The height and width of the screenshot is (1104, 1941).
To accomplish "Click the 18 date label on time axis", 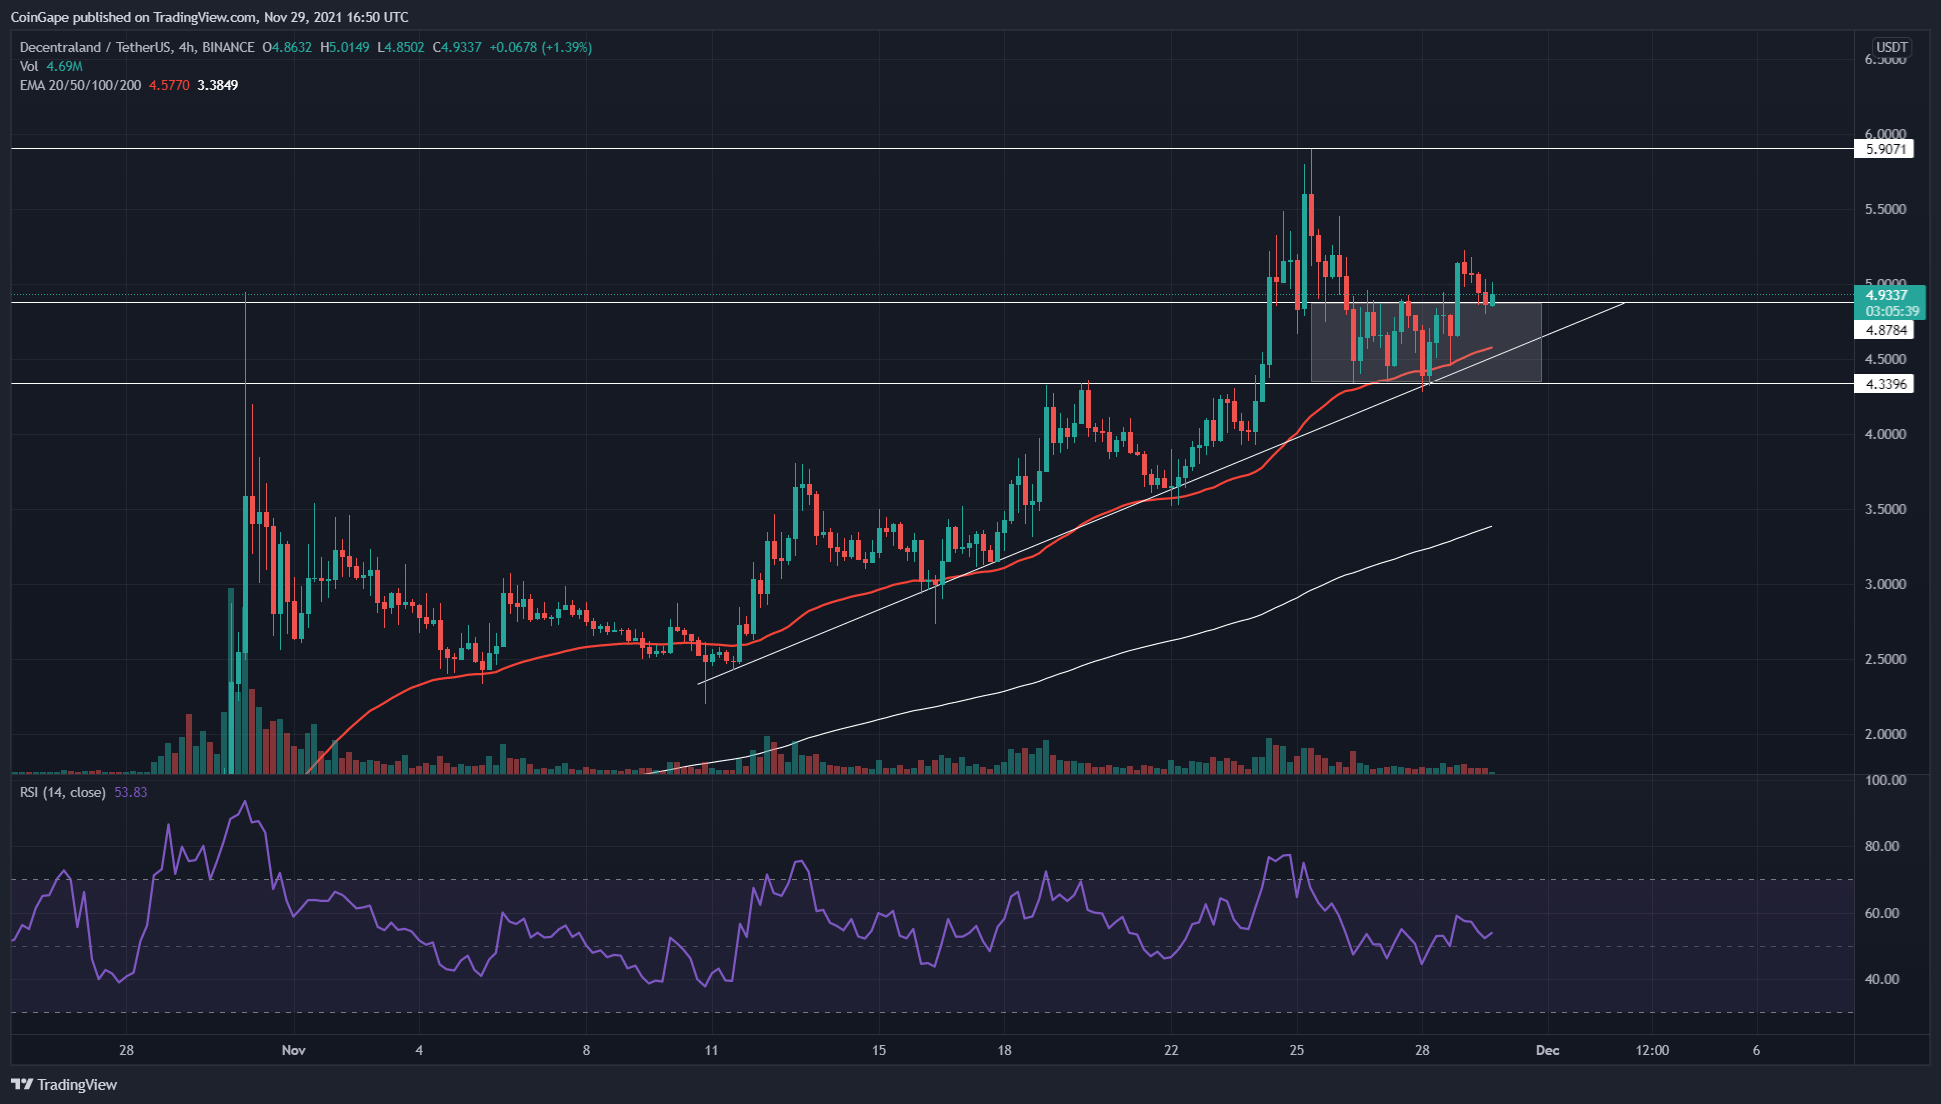I will tap(1004, 1050).
